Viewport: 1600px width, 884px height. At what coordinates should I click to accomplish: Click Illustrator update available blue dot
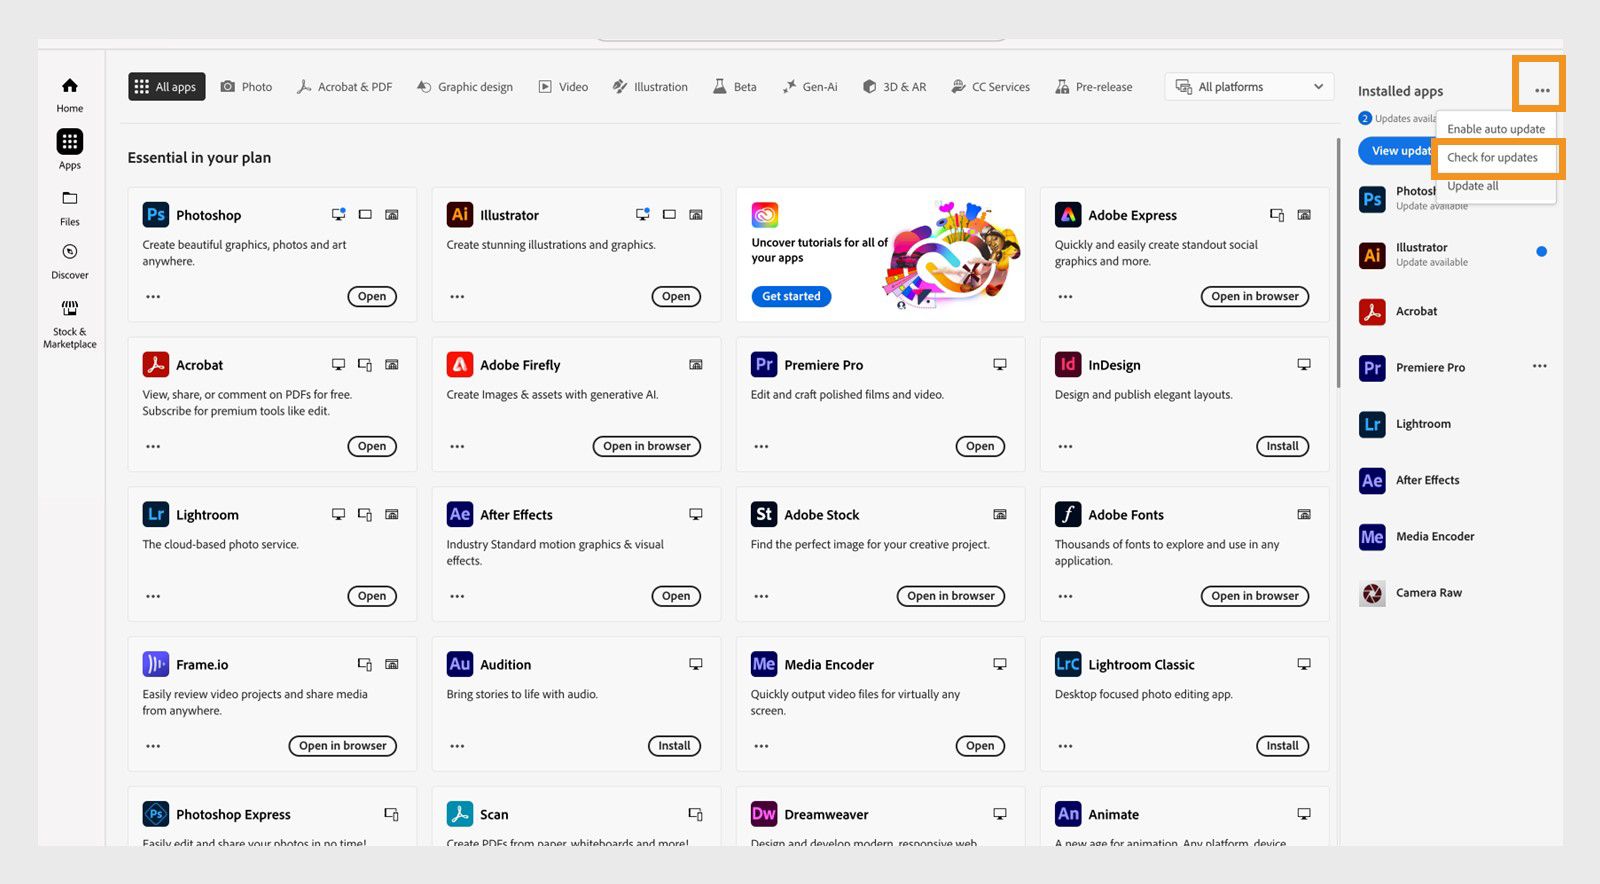(x=1541, y=252)
